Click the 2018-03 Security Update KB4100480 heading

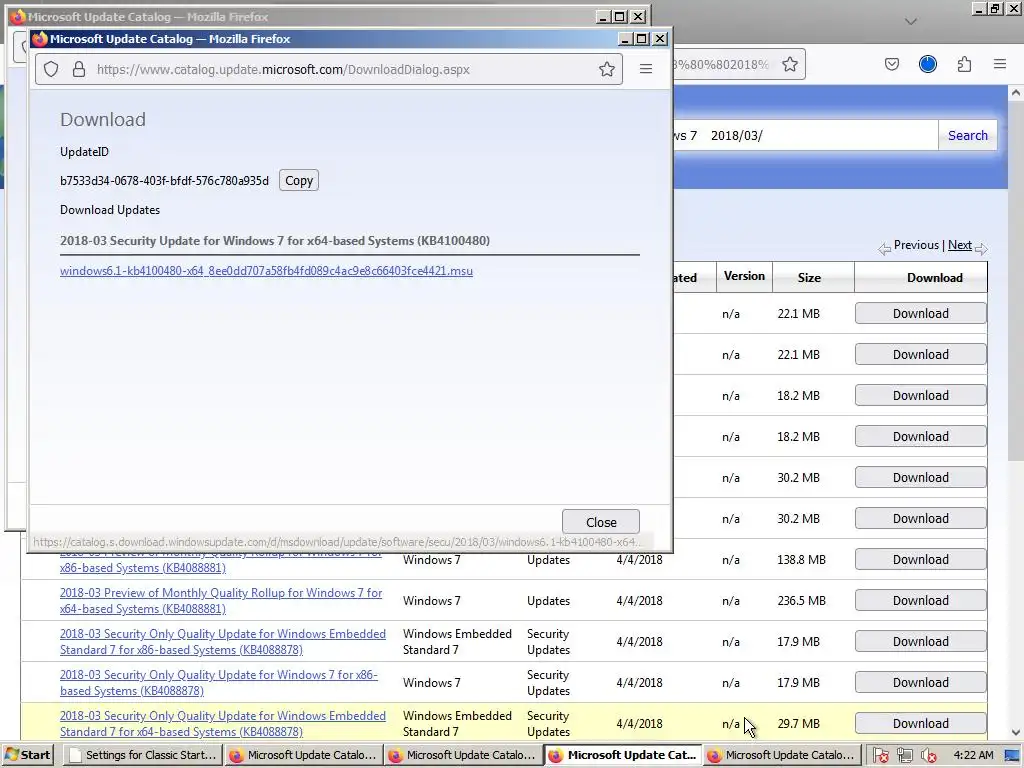275,240
